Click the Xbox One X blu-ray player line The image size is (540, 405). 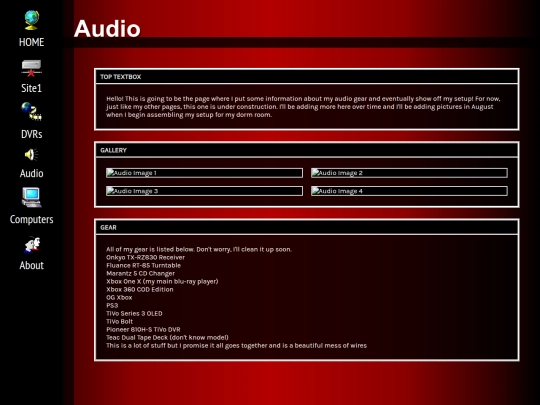coord(162,281)
